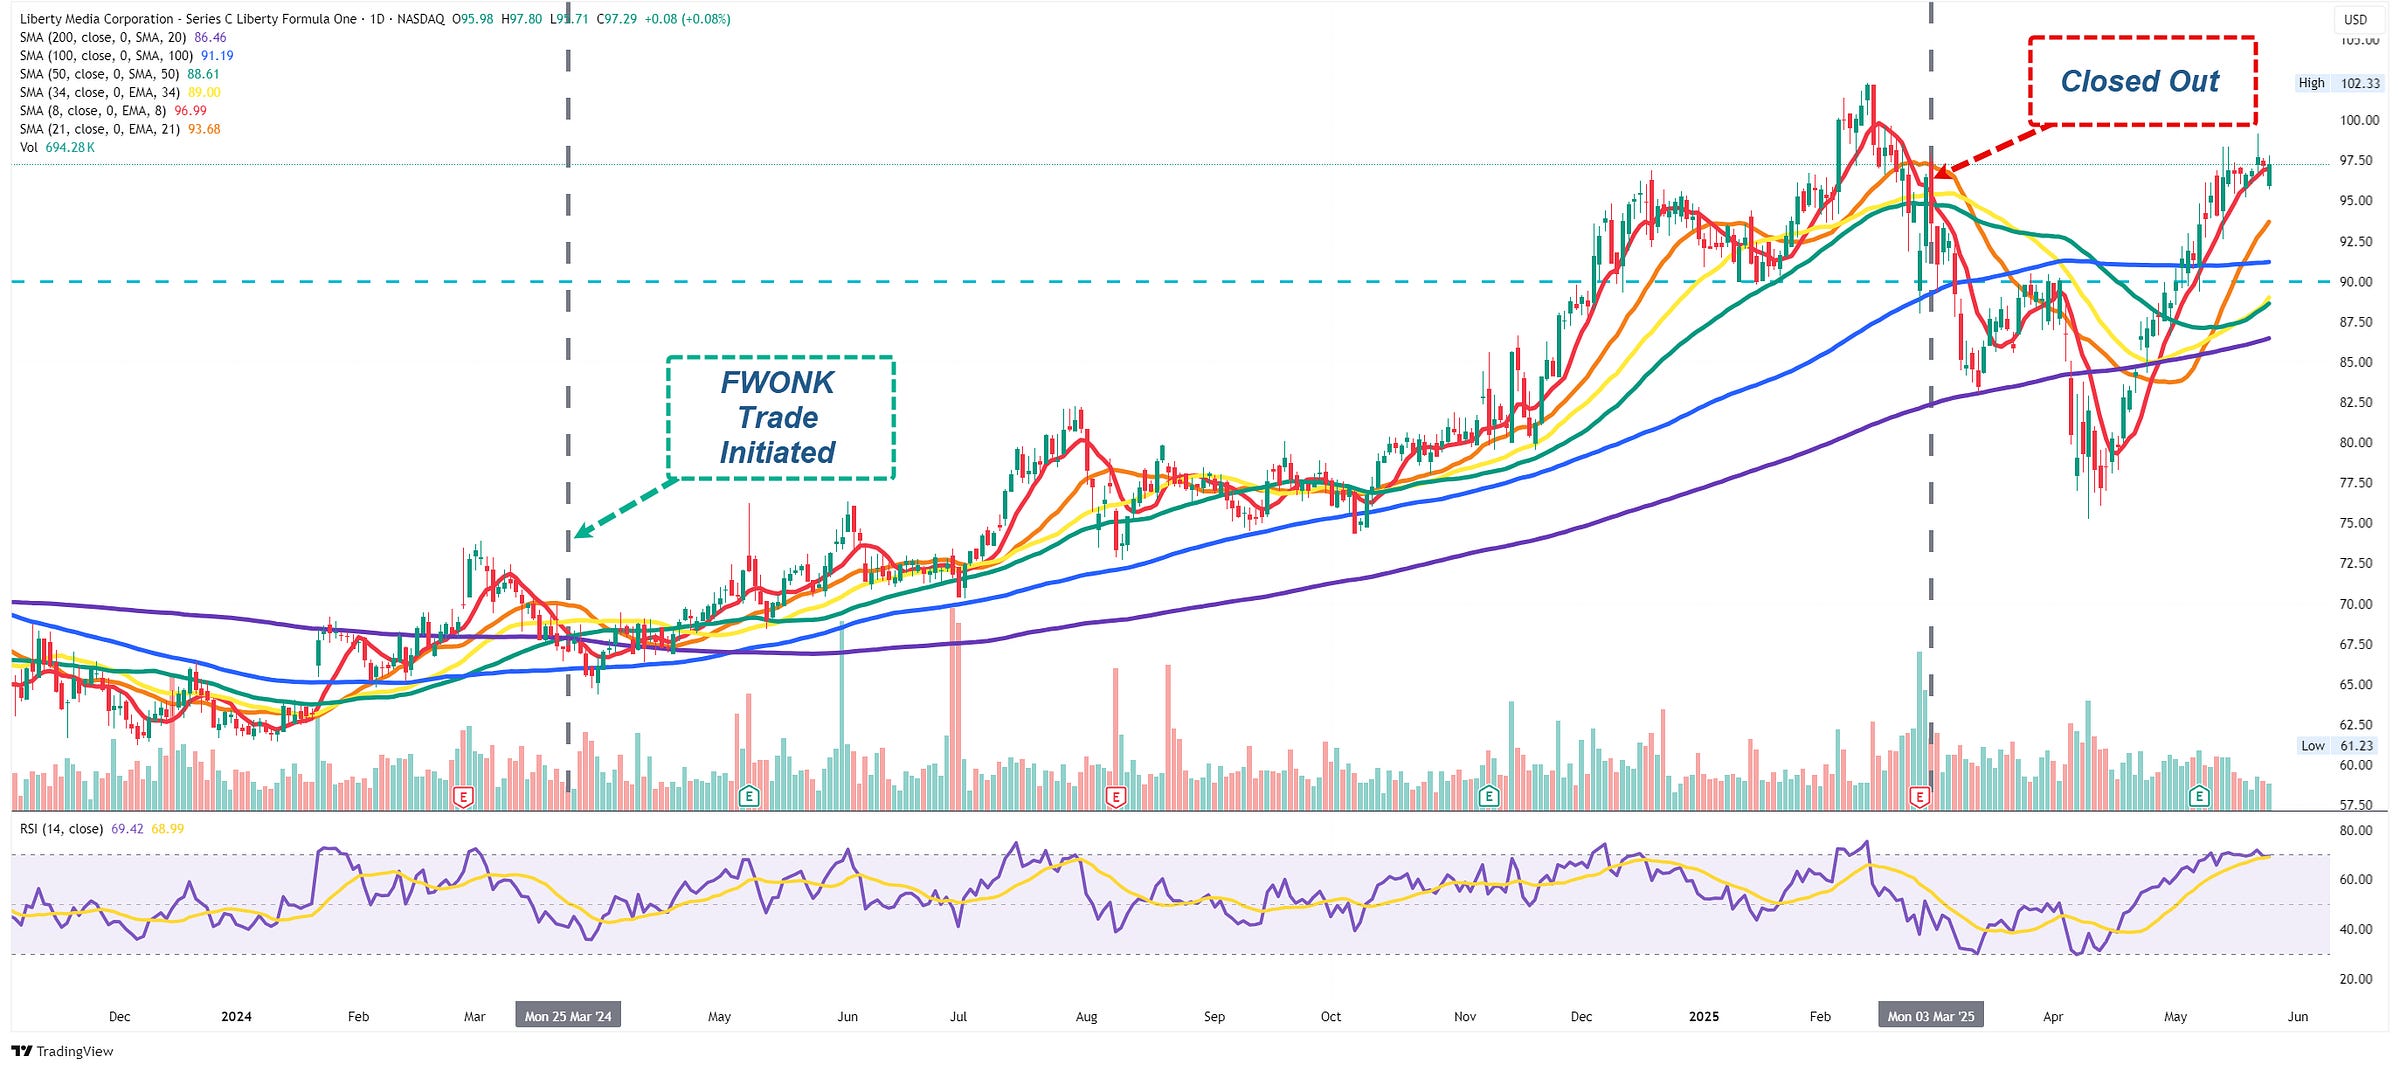The image size is (2400, 1070).
Task: Click the 'Mon 25 Mar '24' date tag
Action: 568,1016
